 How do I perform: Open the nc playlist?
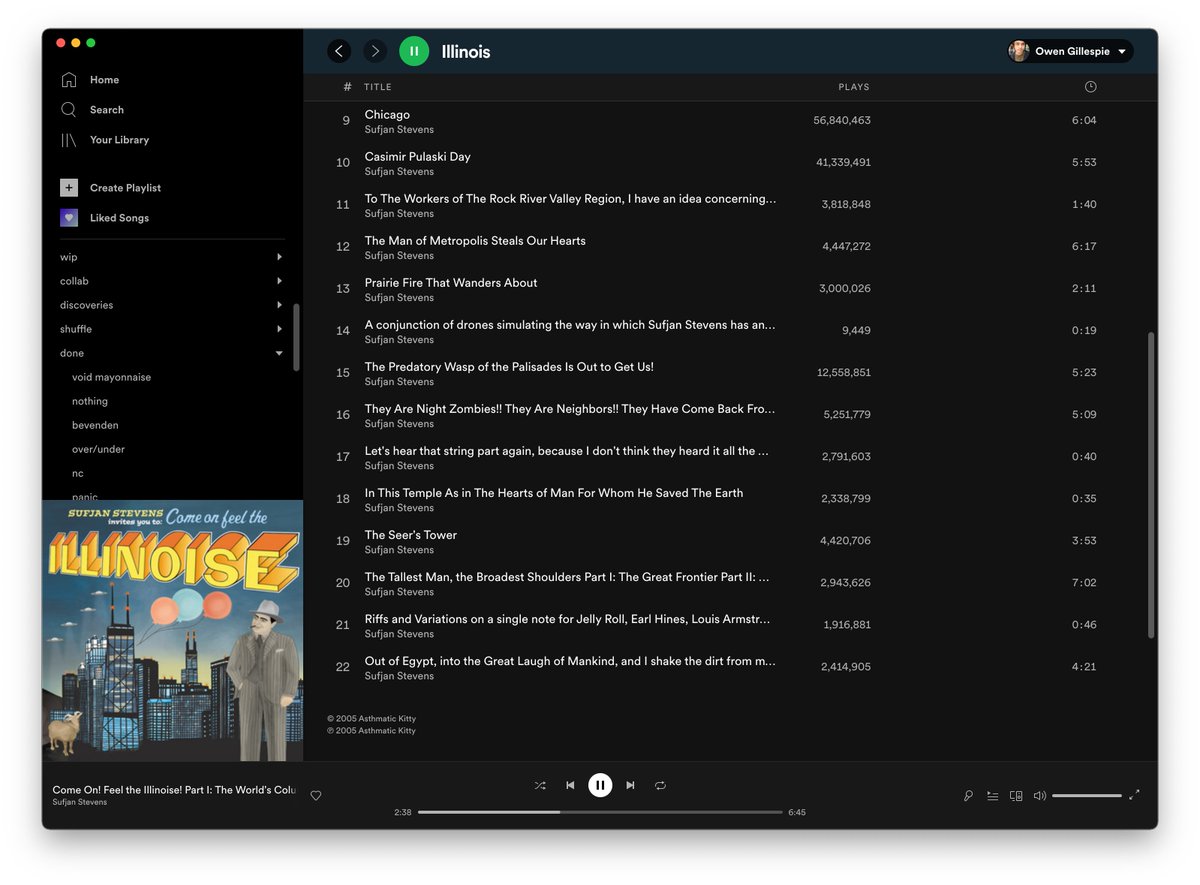coord(78,473)
